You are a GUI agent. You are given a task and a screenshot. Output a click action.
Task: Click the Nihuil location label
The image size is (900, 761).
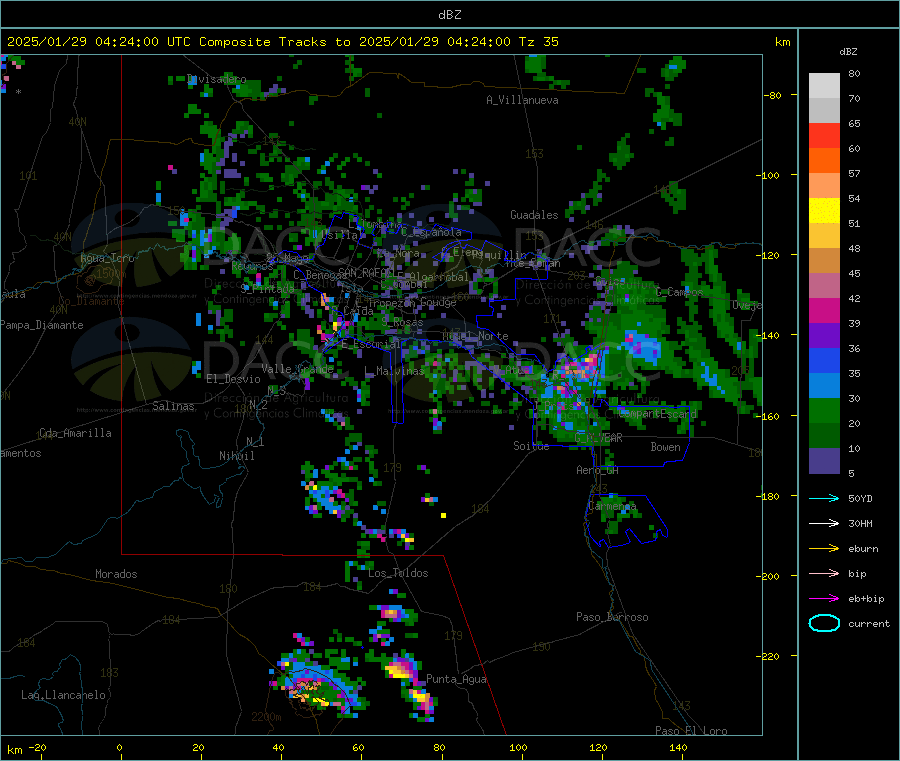tap(236, 456)
